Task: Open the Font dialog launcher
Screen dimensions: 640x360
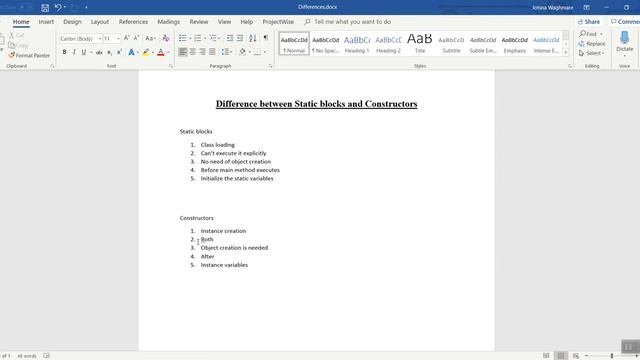Action: pyautogui.click(x=171, y=66)
